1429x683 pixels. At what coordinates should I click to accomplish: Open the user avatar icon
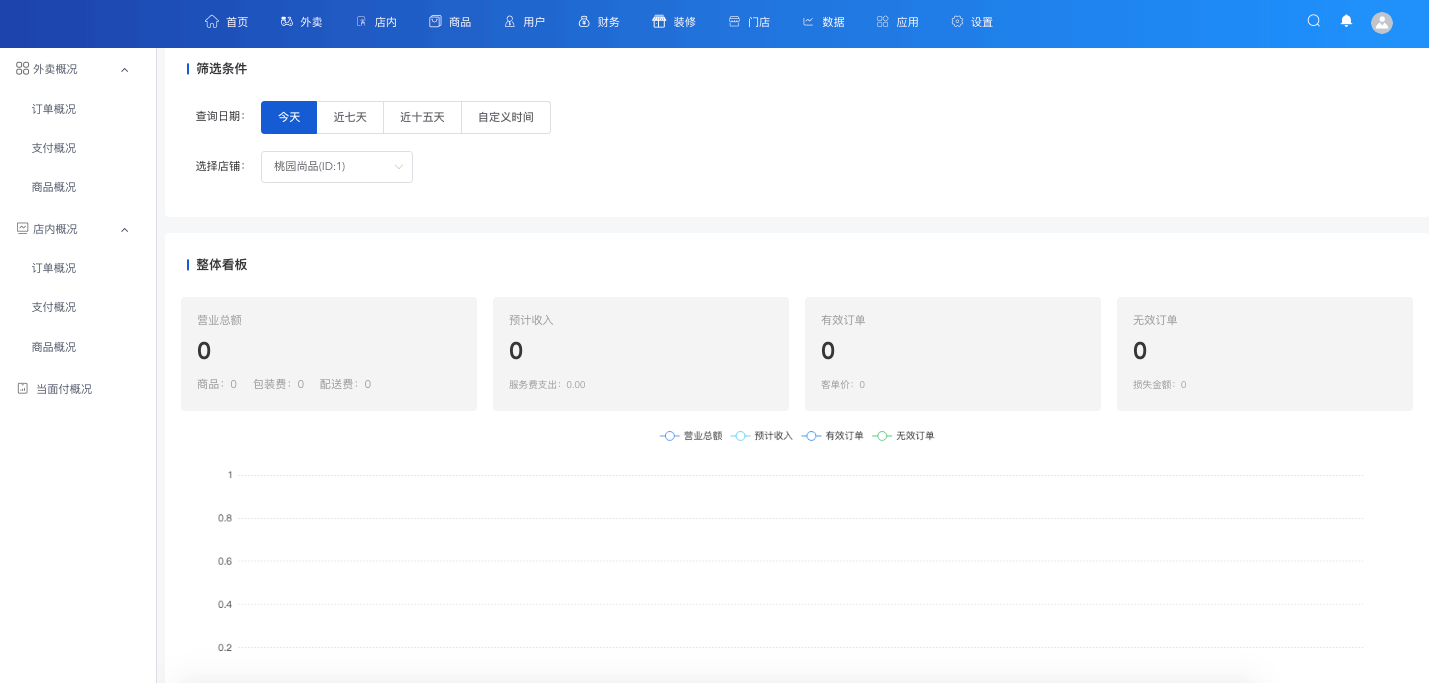1382,22
